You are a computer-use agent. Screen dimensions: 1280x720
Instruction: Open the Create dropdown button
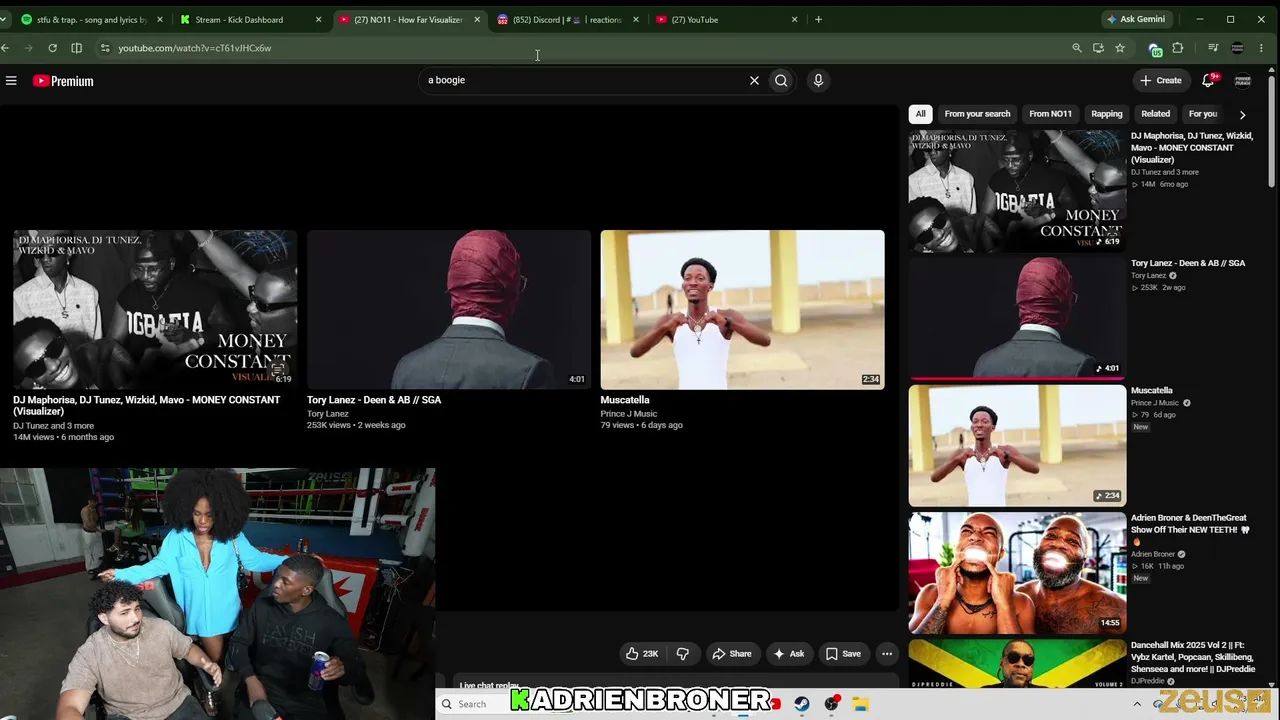[1161, 81]
